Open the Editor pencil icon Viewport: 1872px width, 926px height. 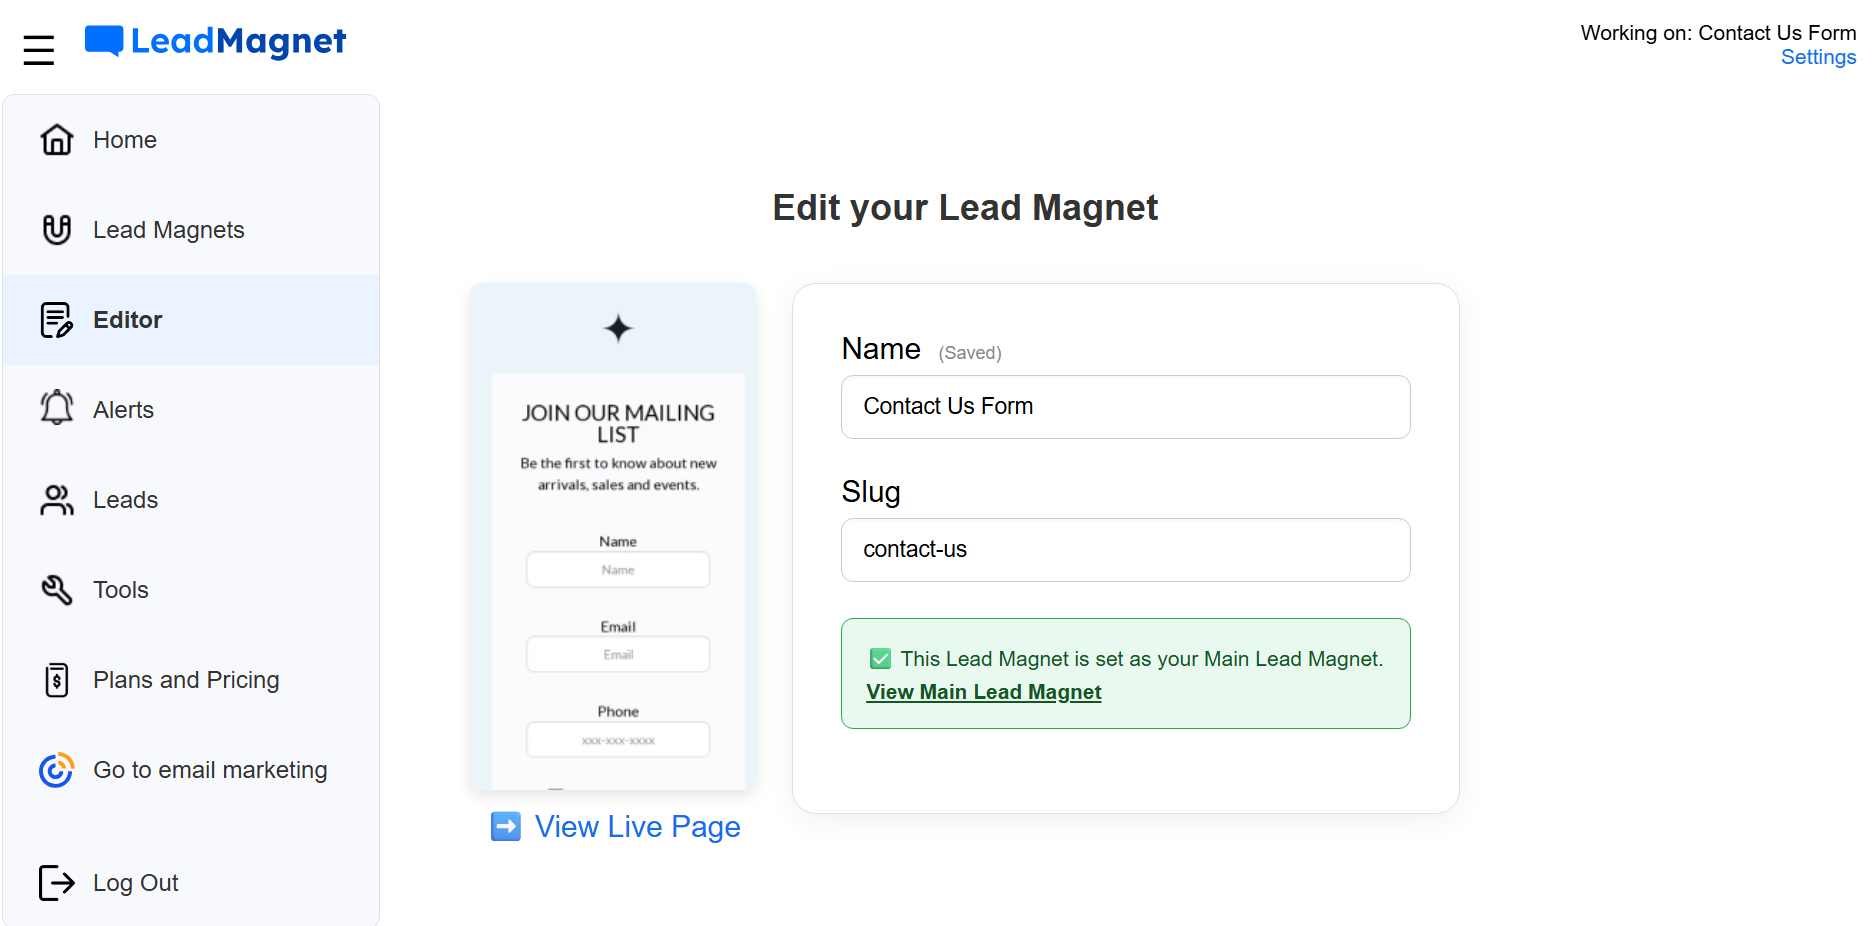point(56,319)
